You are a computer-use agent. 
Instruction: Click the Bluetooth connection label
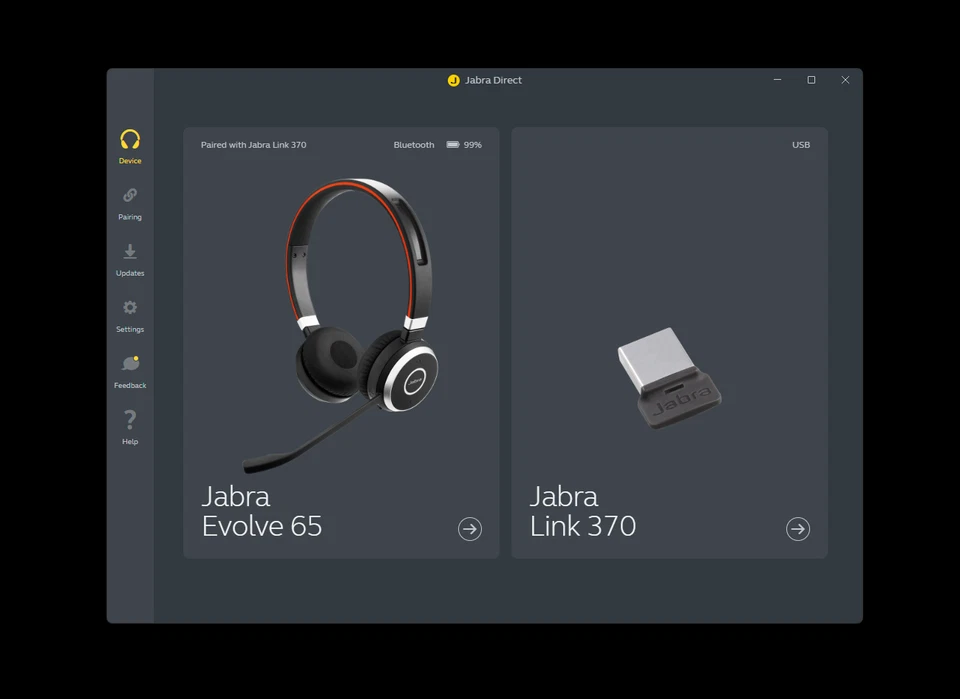tap(413, 144)
